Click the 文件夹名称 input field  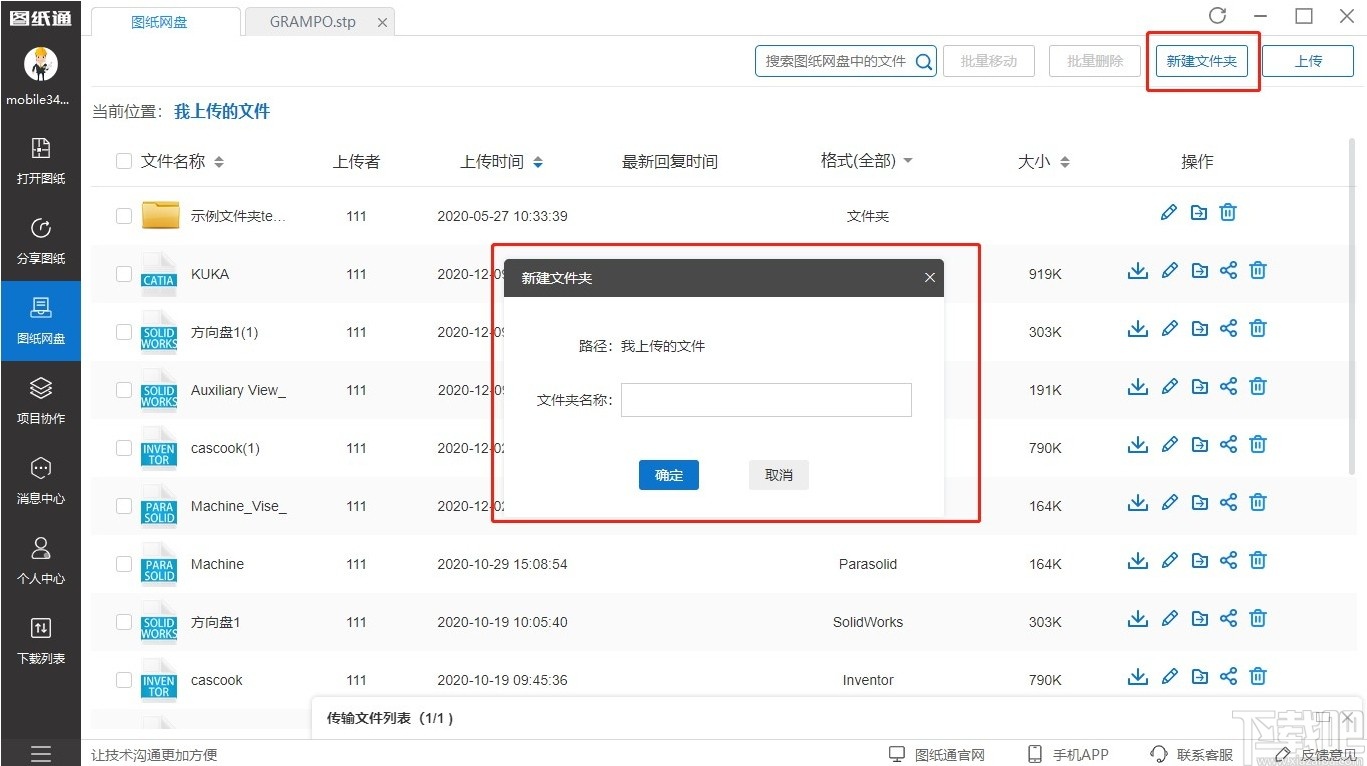(x=765, y=399)
